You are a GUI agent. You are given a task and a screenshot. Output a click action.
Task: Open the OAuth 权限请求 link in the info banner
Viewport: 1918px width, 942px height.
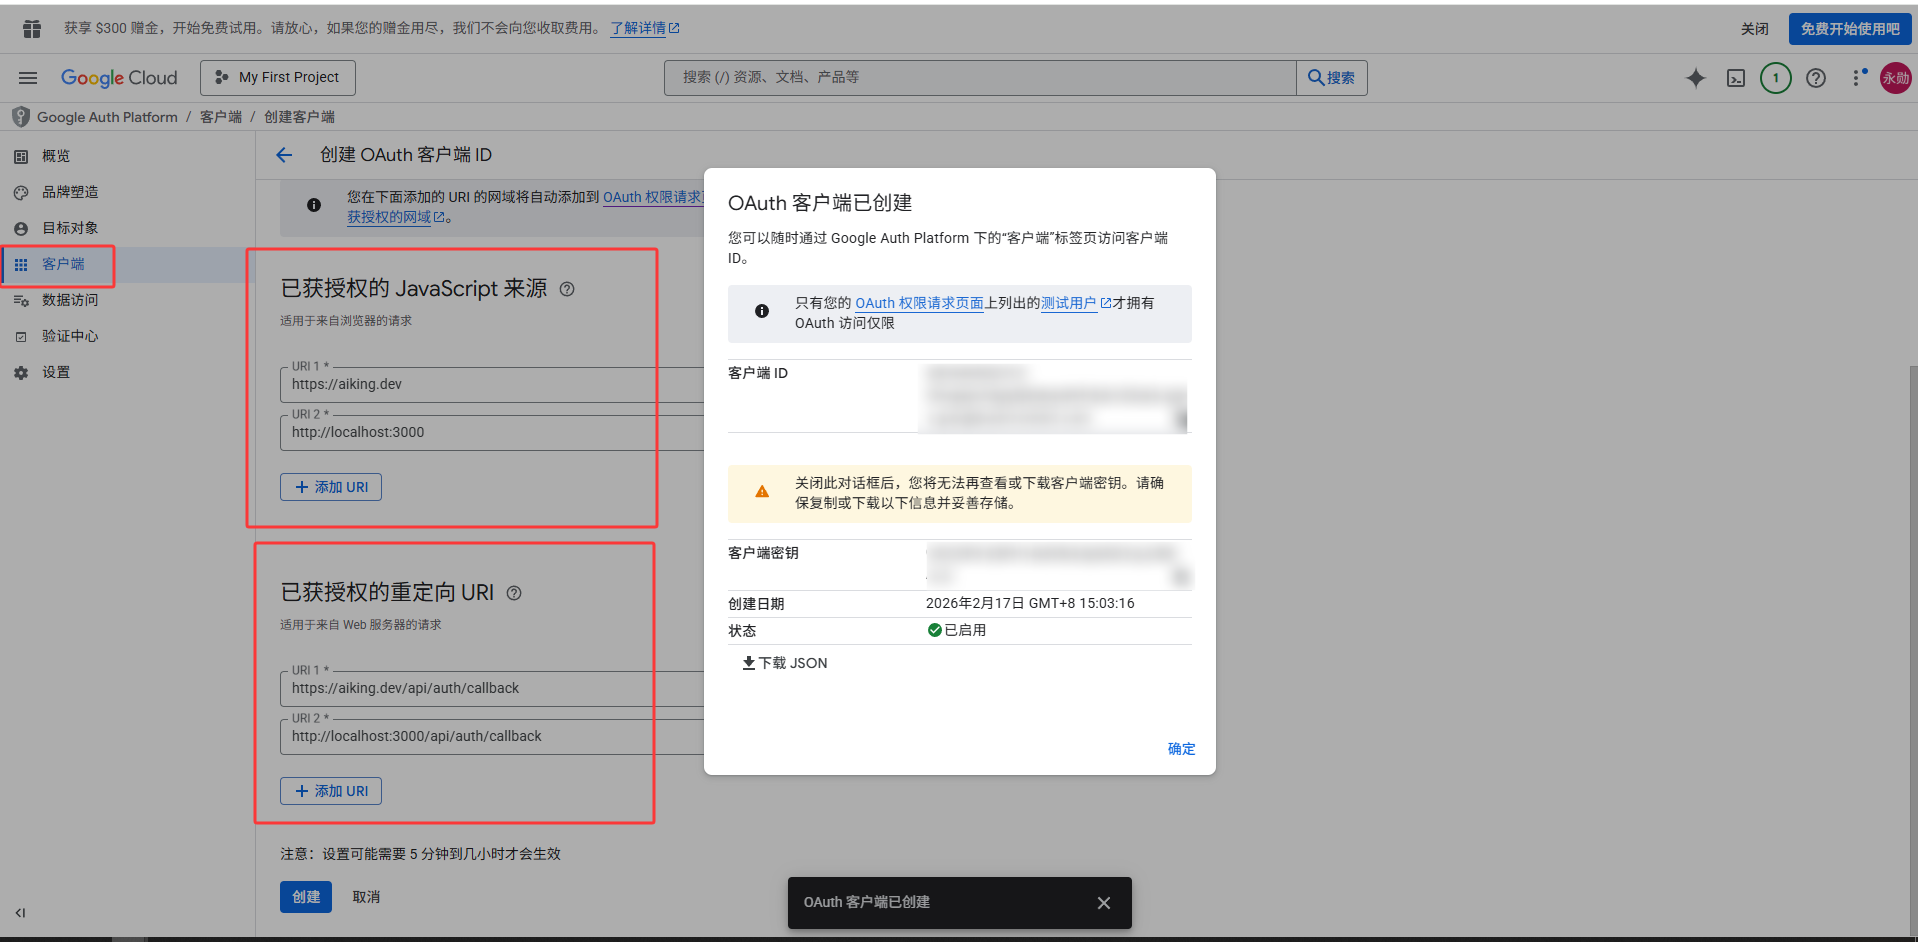pyautogui.click(x=653, y=197)
